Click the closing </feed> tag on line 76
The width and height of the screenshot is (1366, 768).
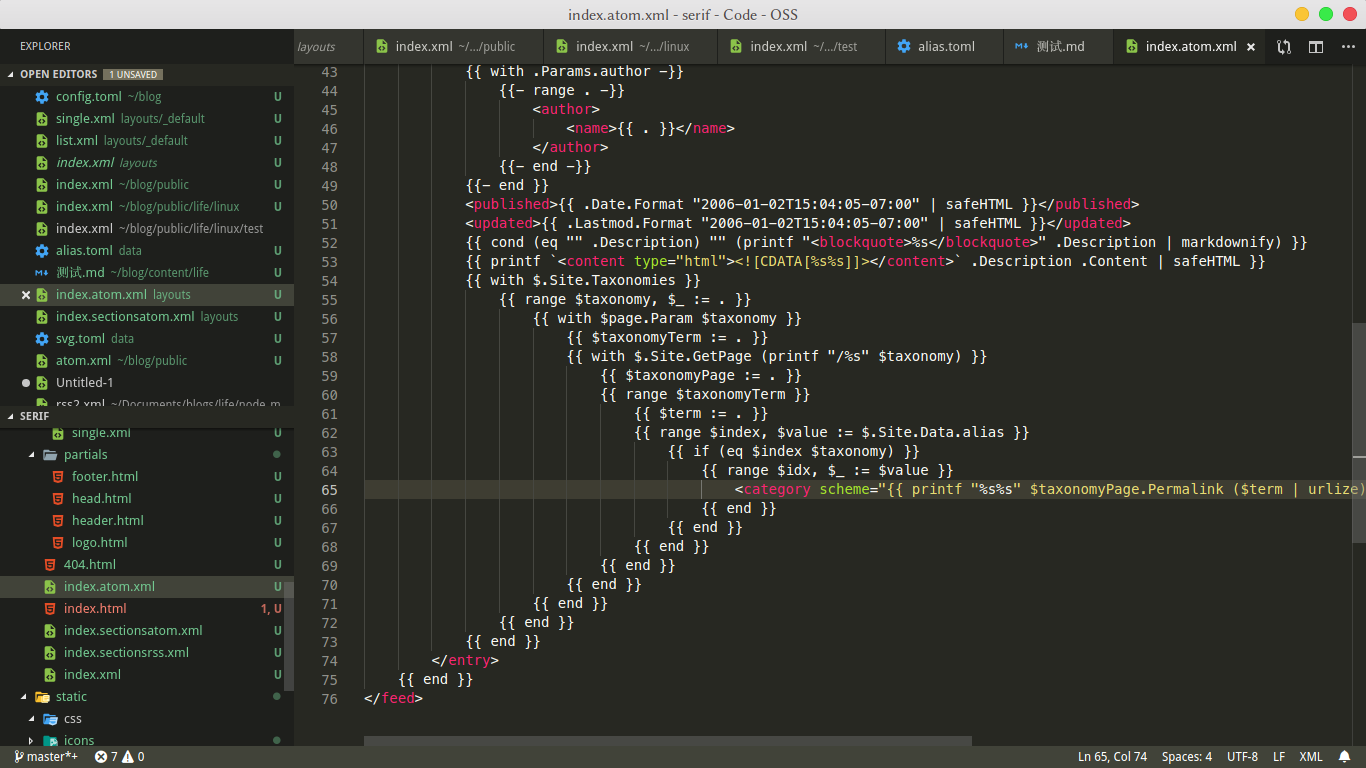[x=394, y=699]
